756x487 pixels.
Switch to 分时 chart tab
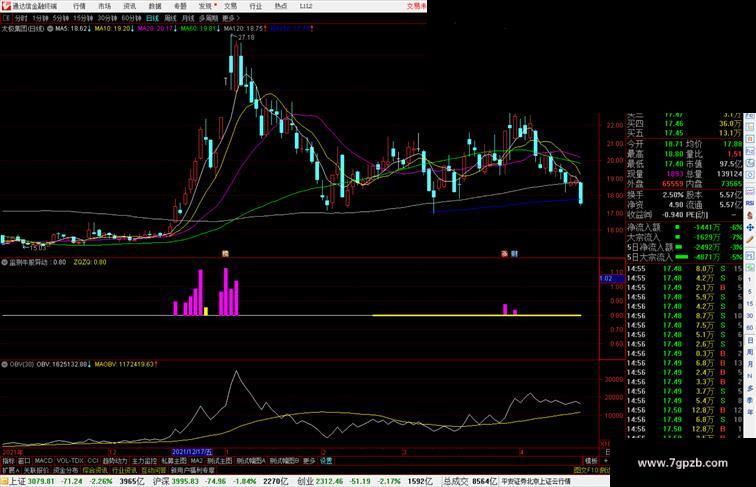click(21, 18)
